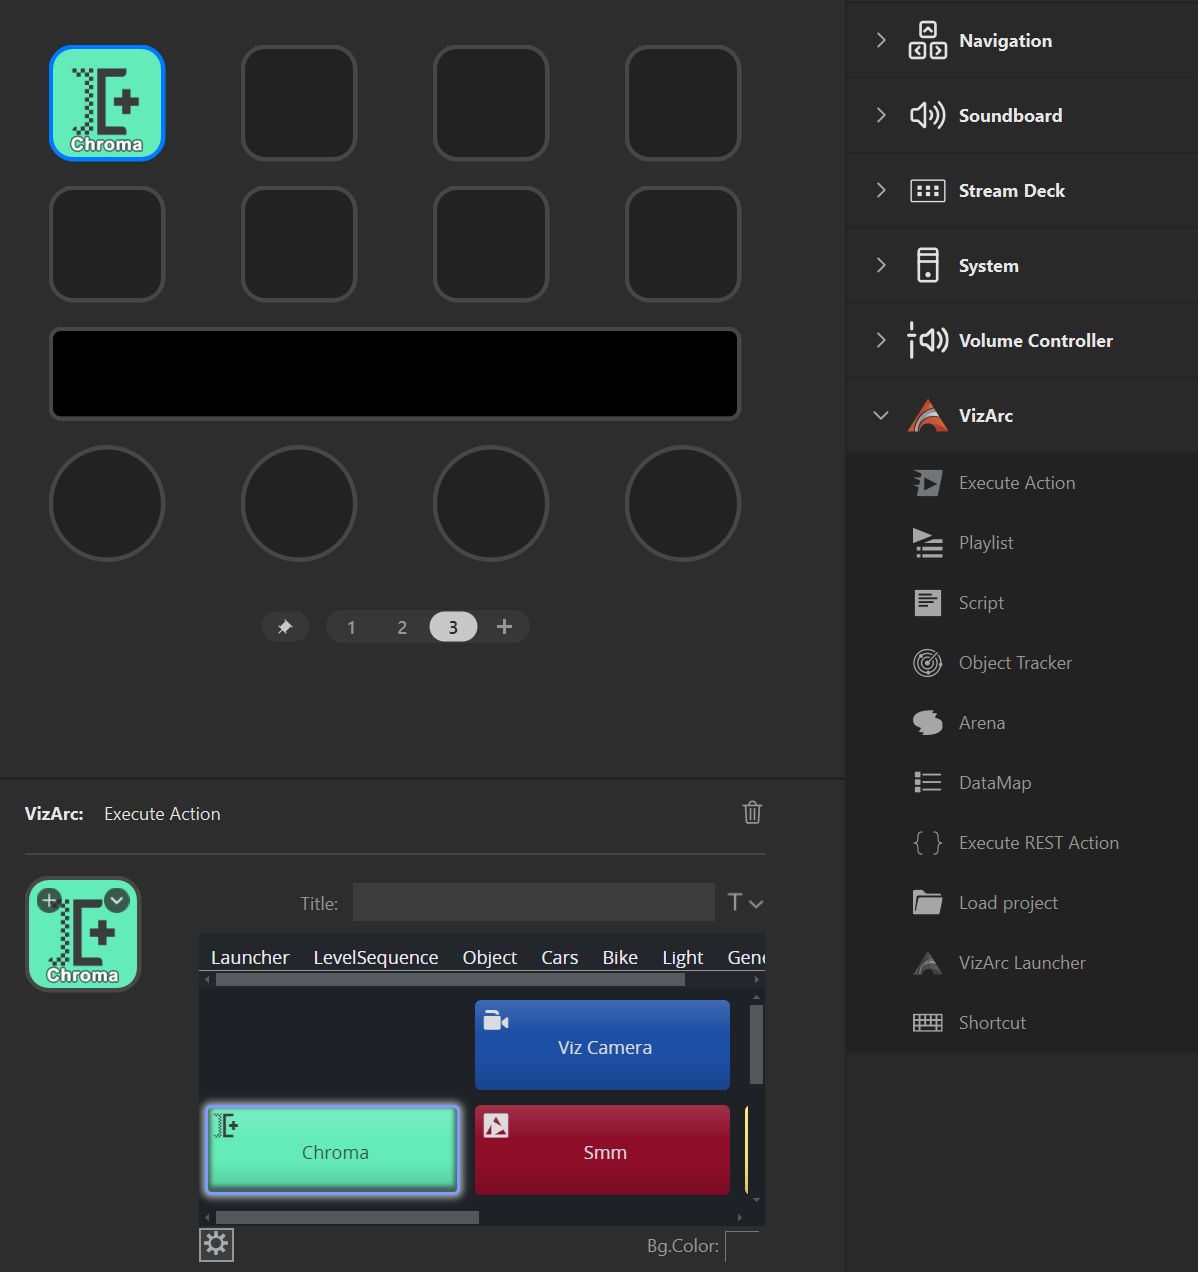Click the Title input field
Viewport: 1198px width, 1272px height.
(533, 902)
